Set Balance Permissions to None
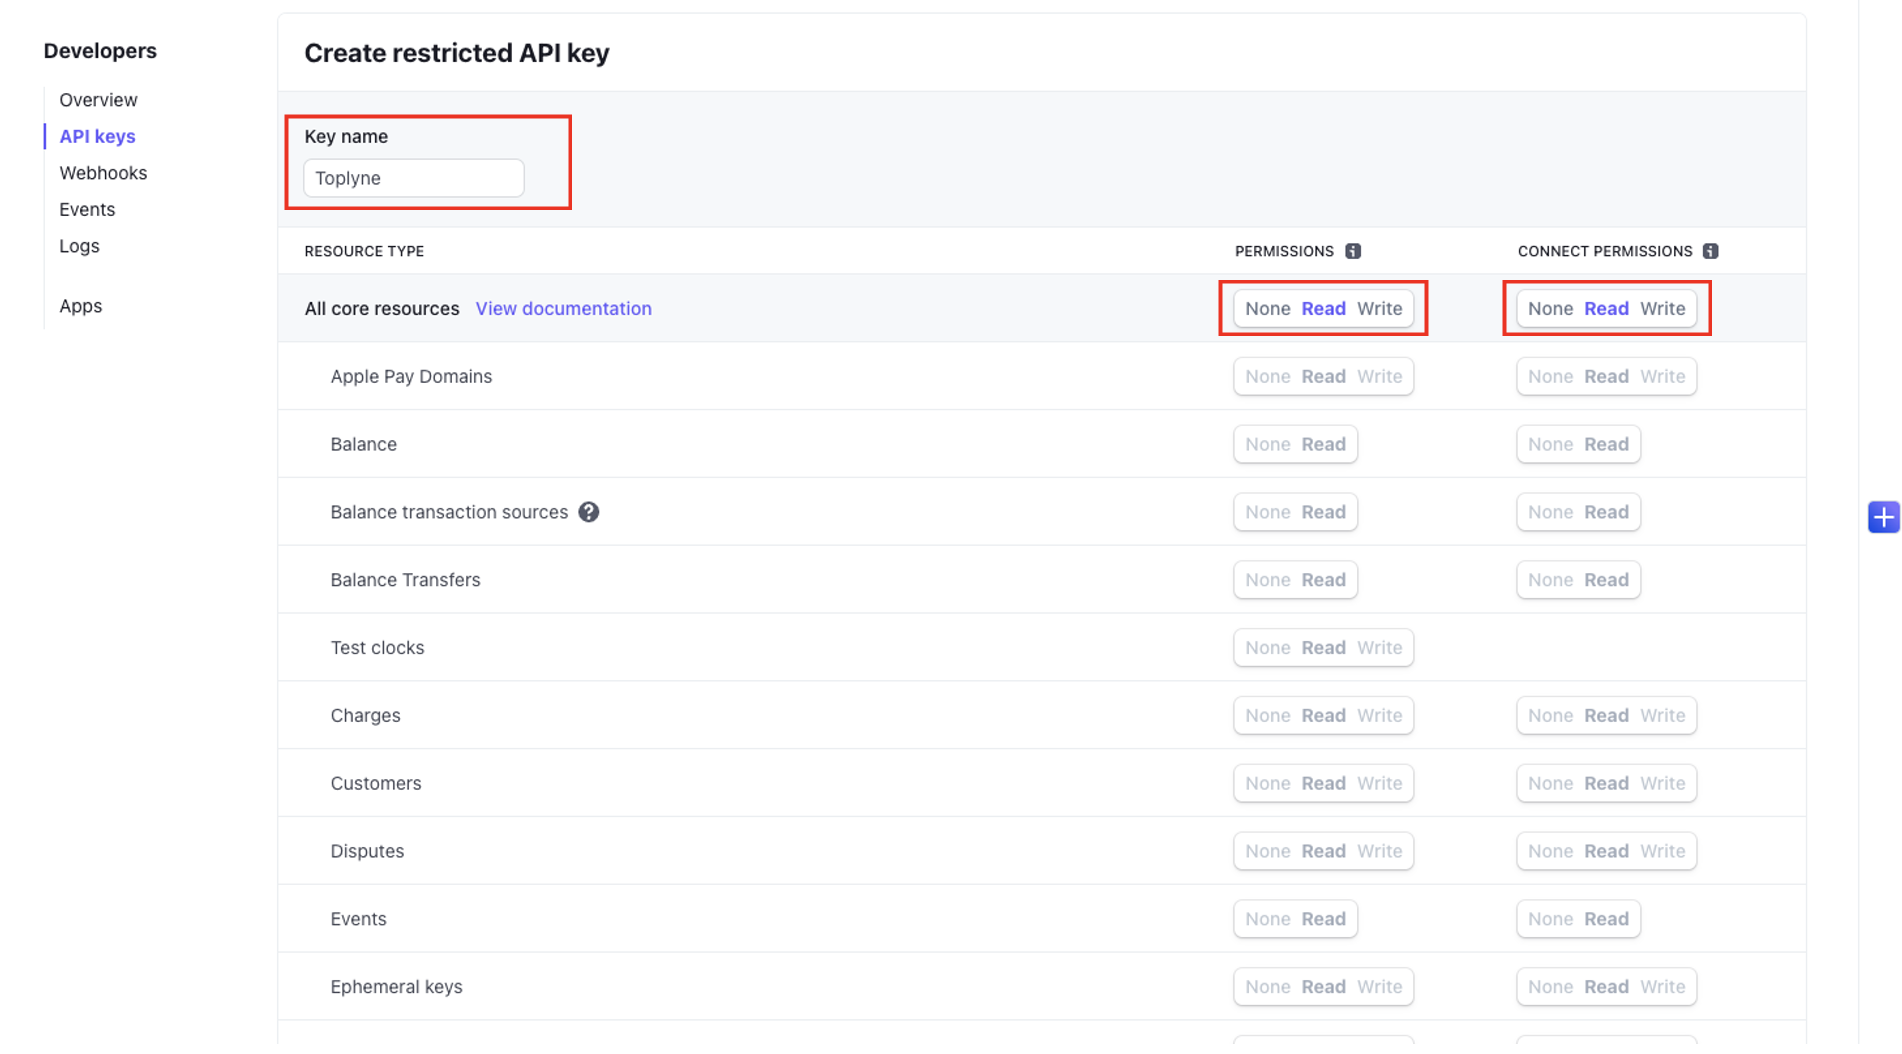Screen dimensions: 1902x1054 (x=1267, y=444)
